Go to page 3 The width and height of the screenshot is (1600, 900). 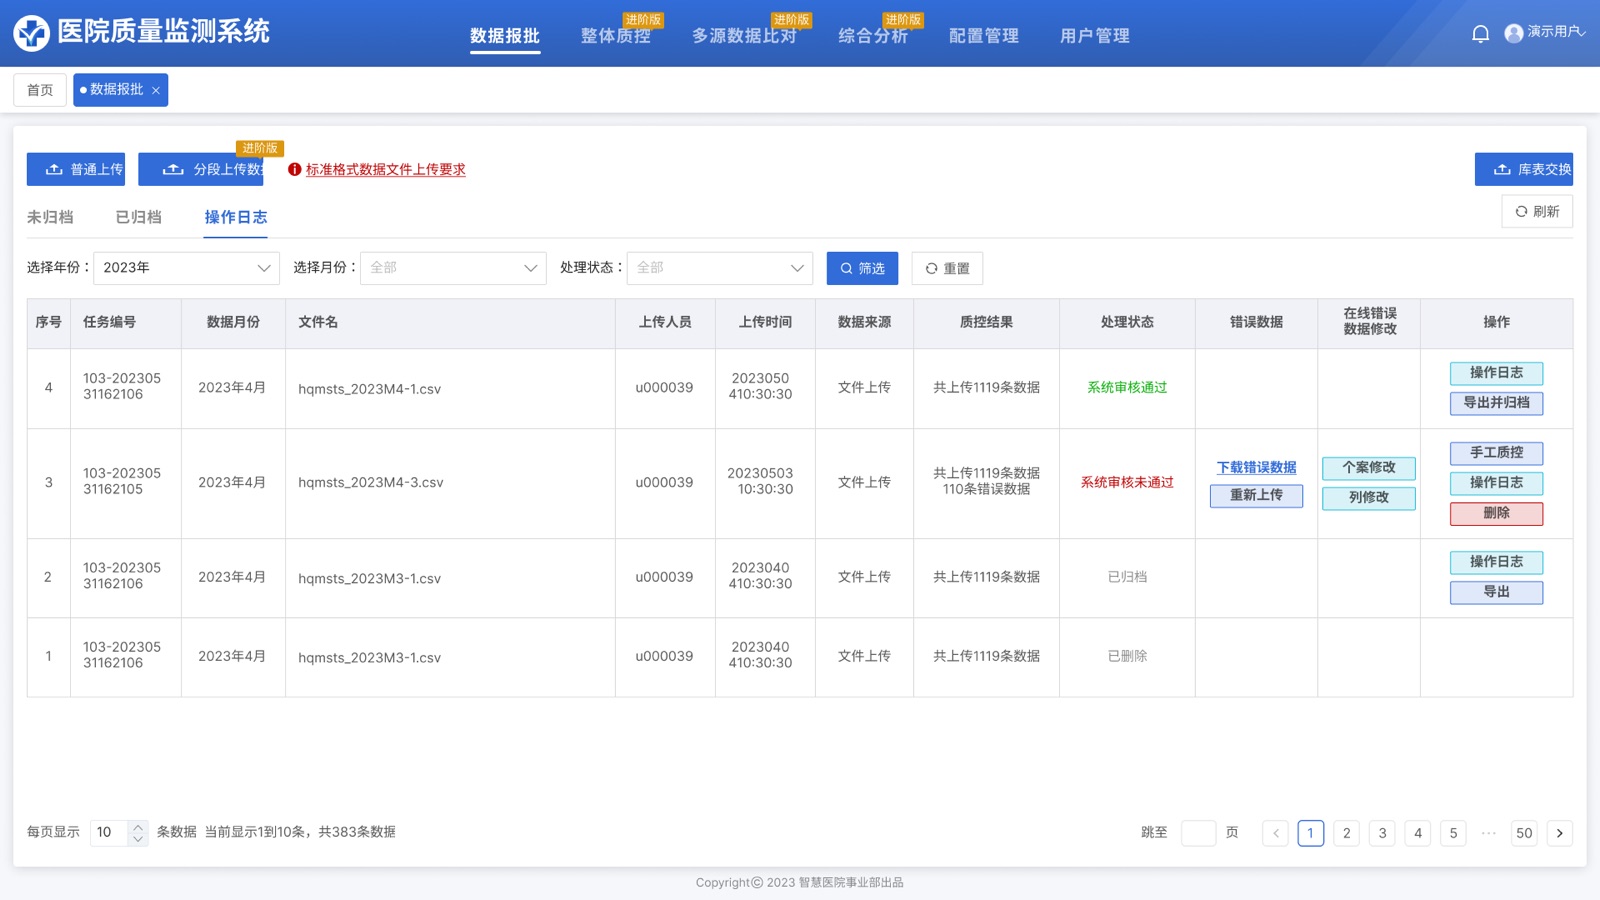[x=1382, y=833]
